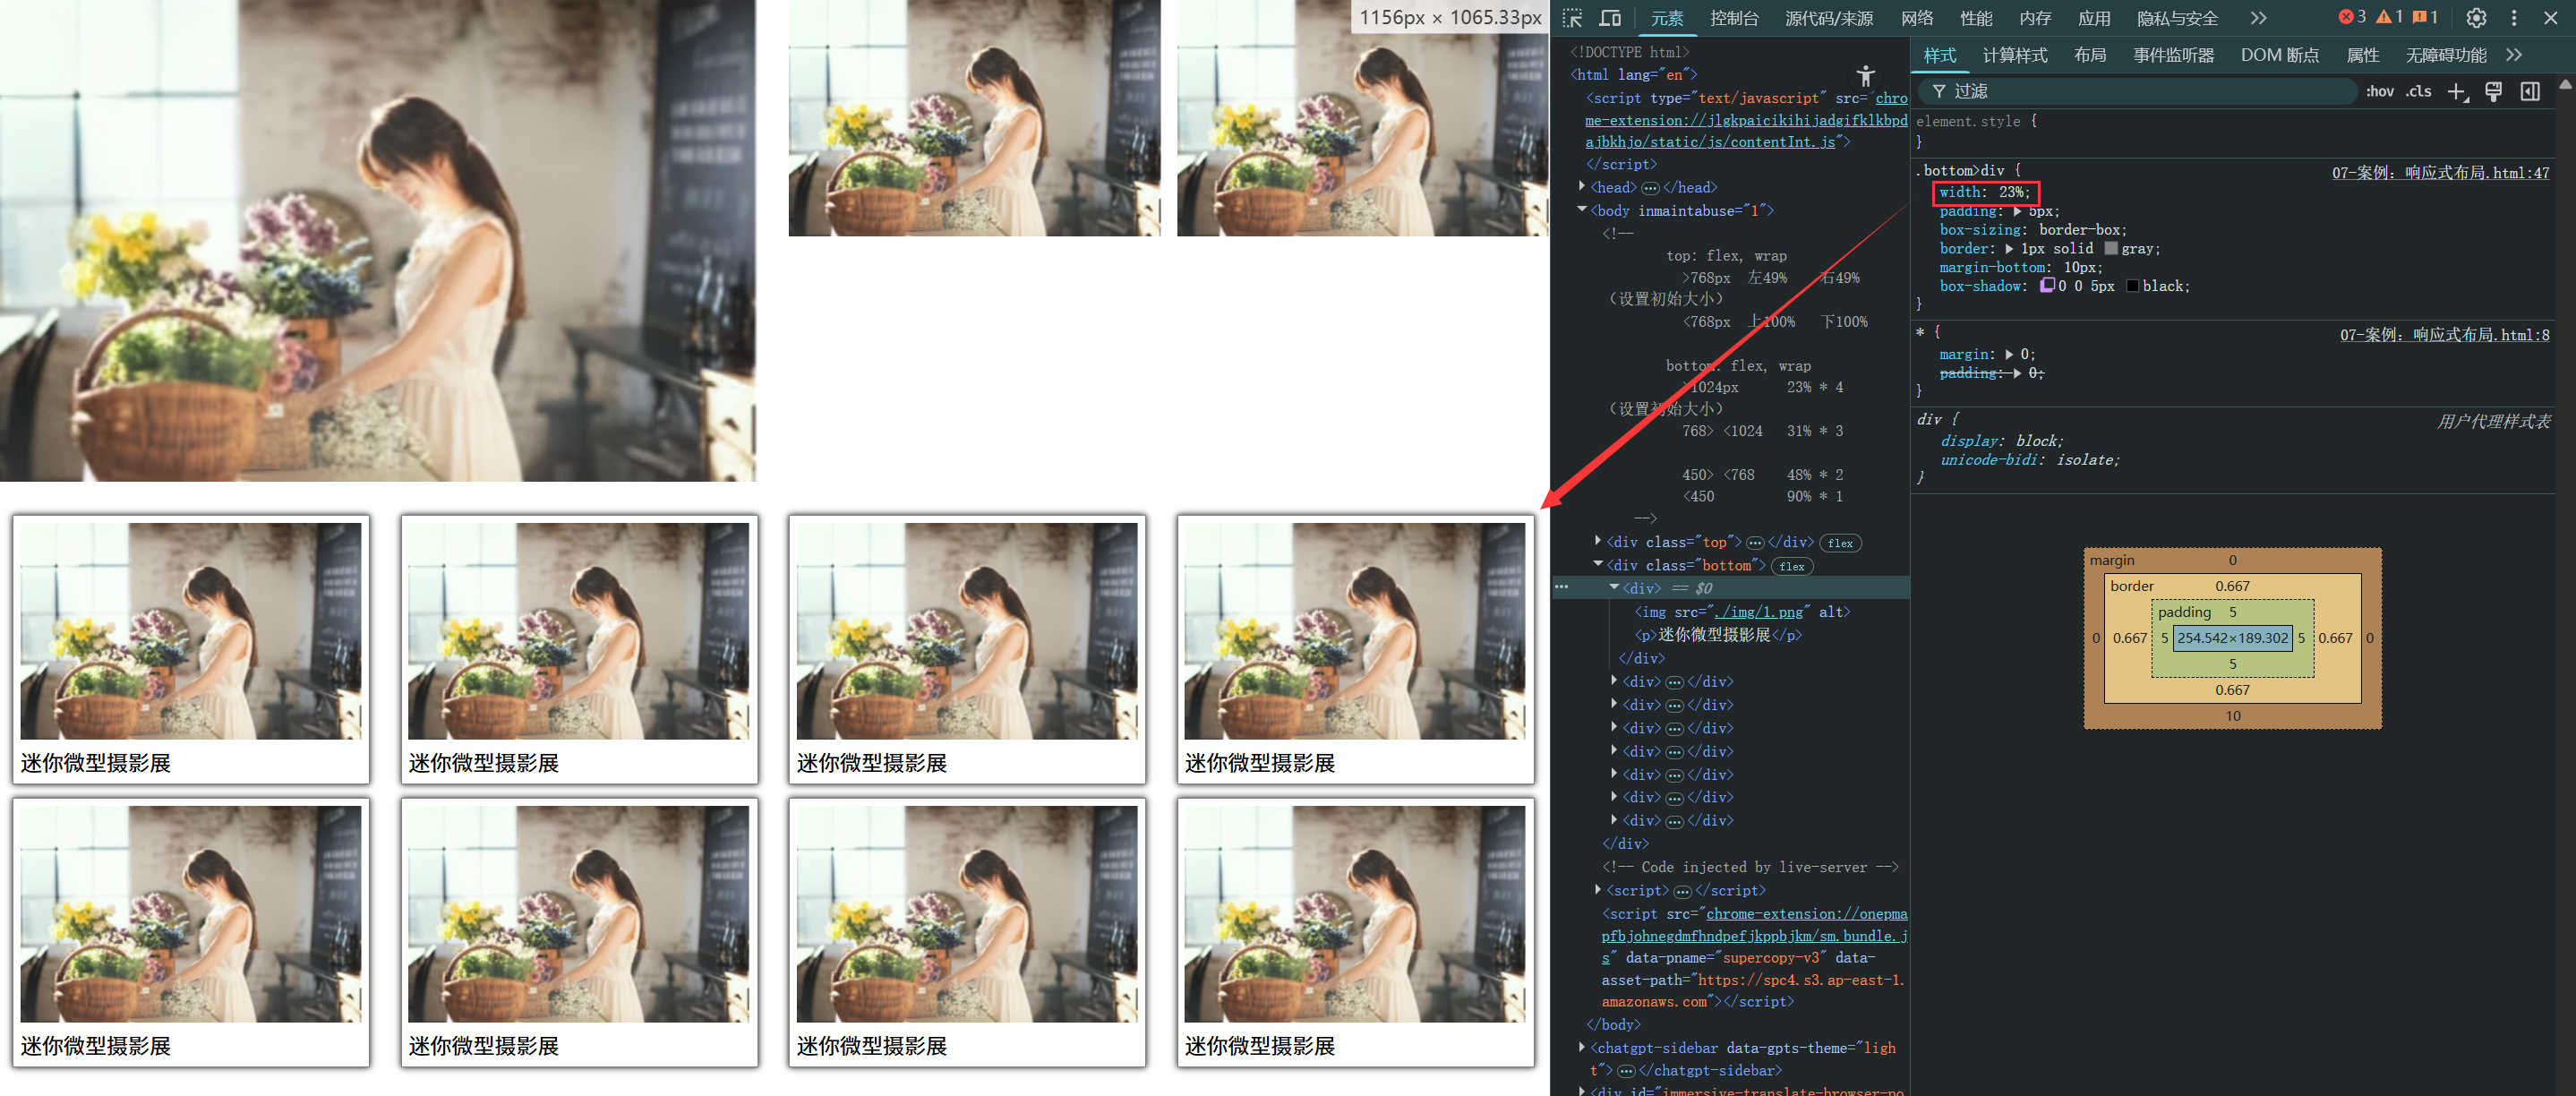Click the gray border color swatch
The height and width of the screenshot is (1096, 2576).
[2110, 248]
